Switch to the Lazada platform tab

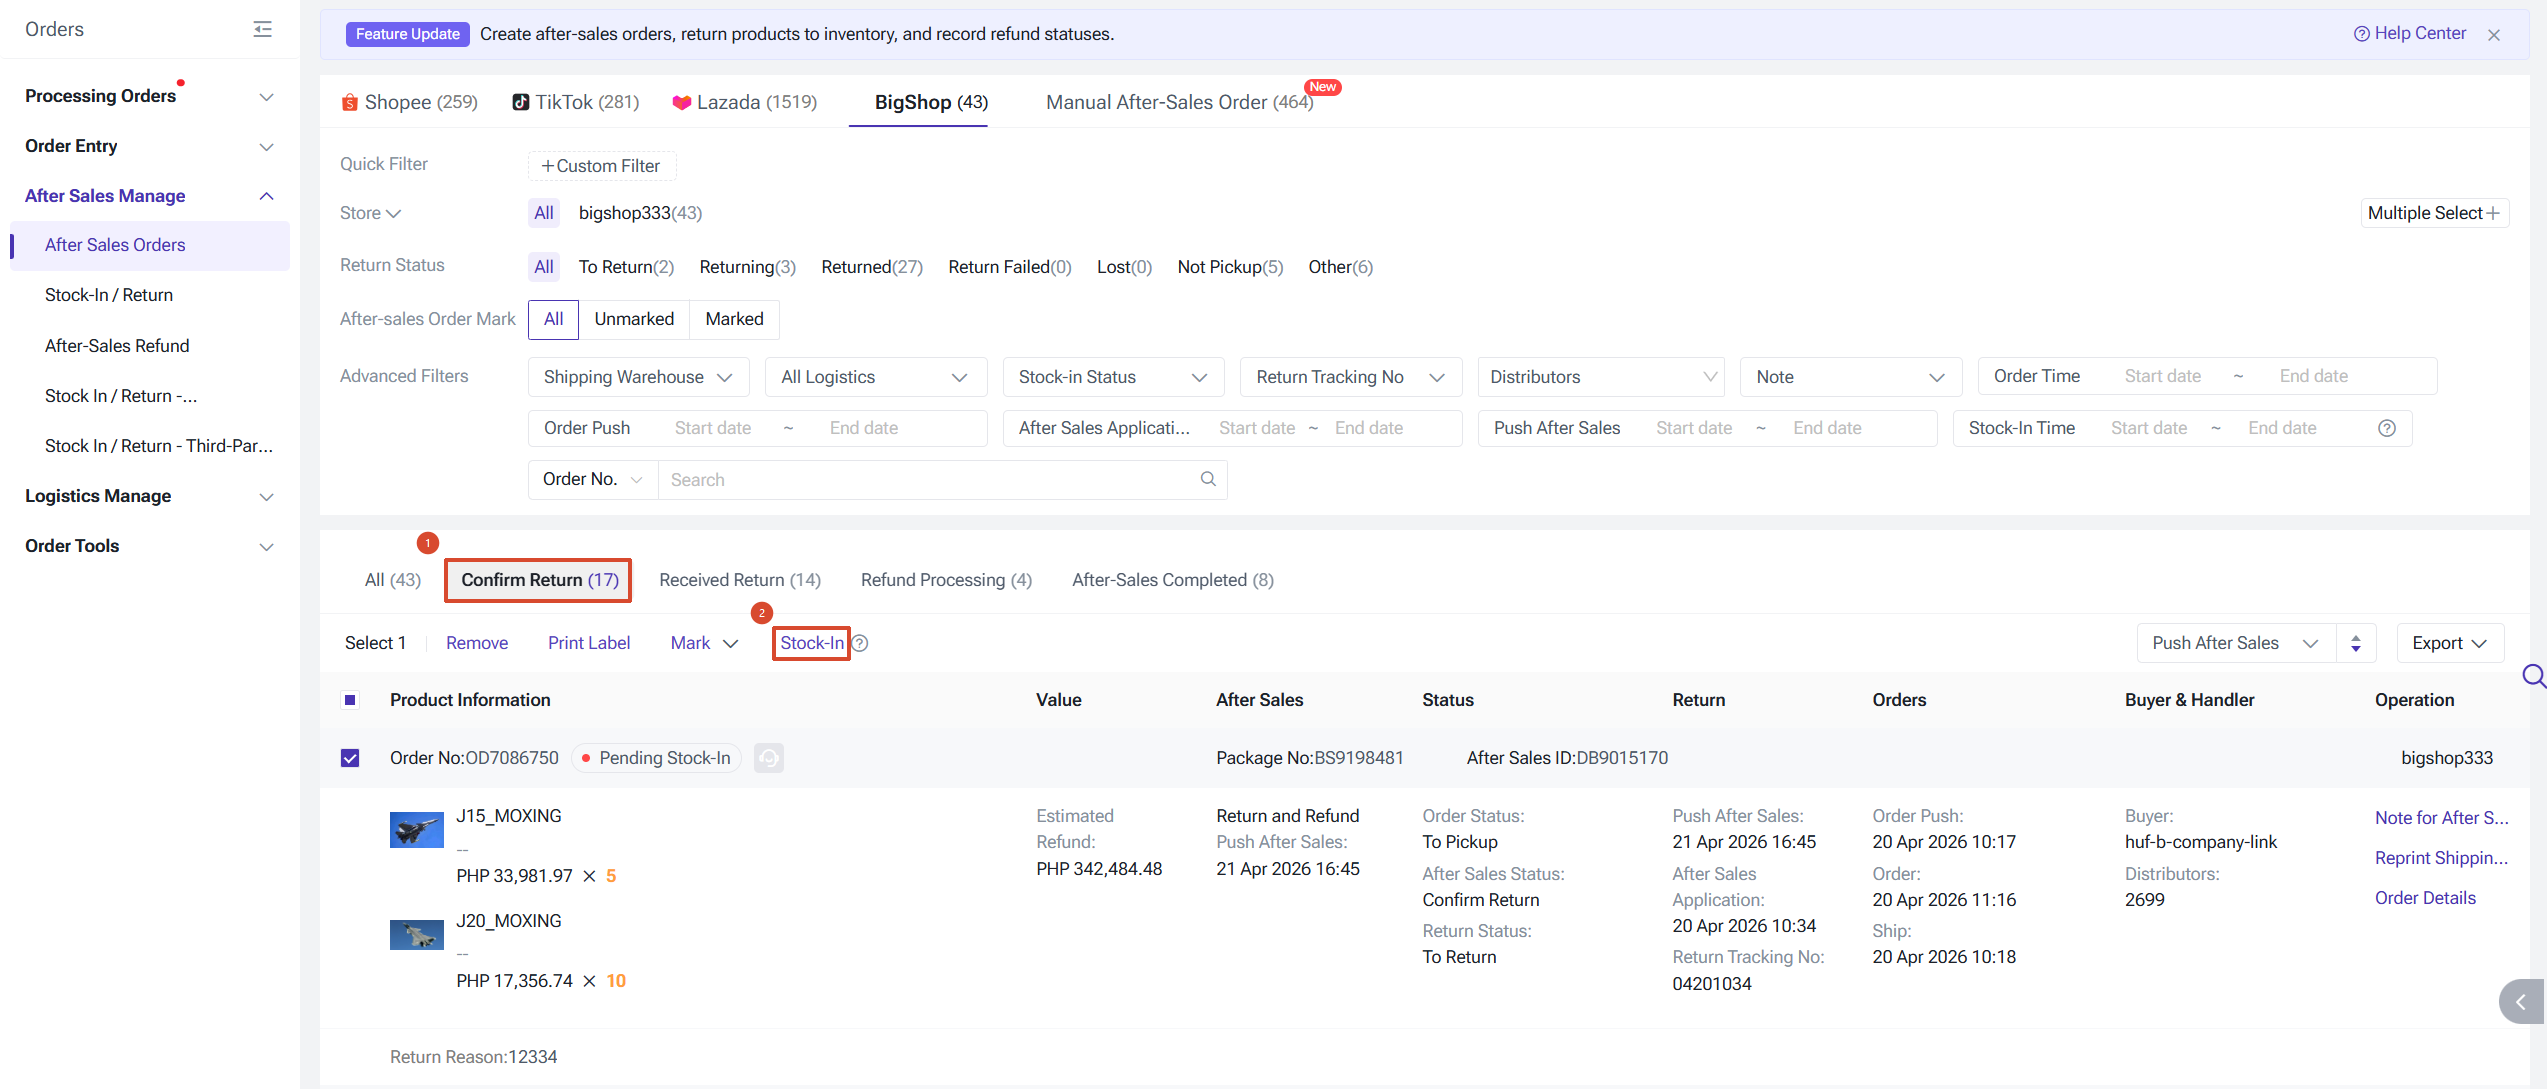pos(745,102)
